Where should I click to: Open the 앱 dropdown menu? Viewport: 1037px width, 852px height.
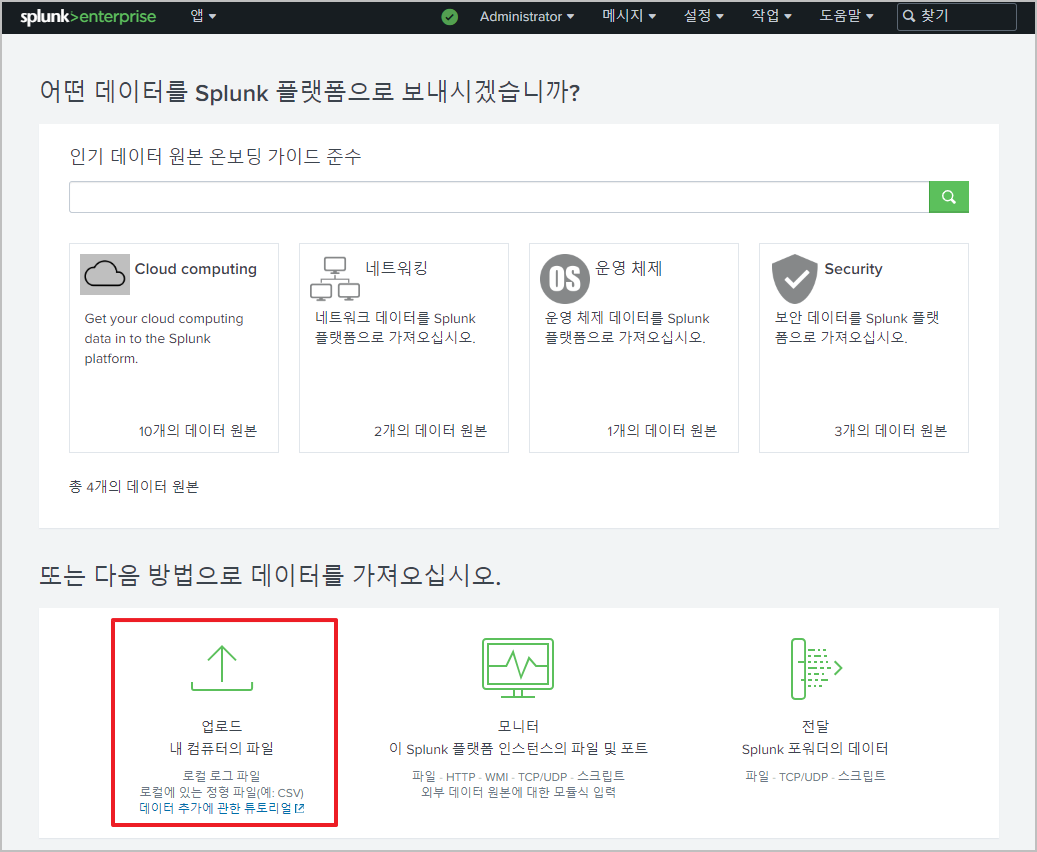click(x=203, y=16)
